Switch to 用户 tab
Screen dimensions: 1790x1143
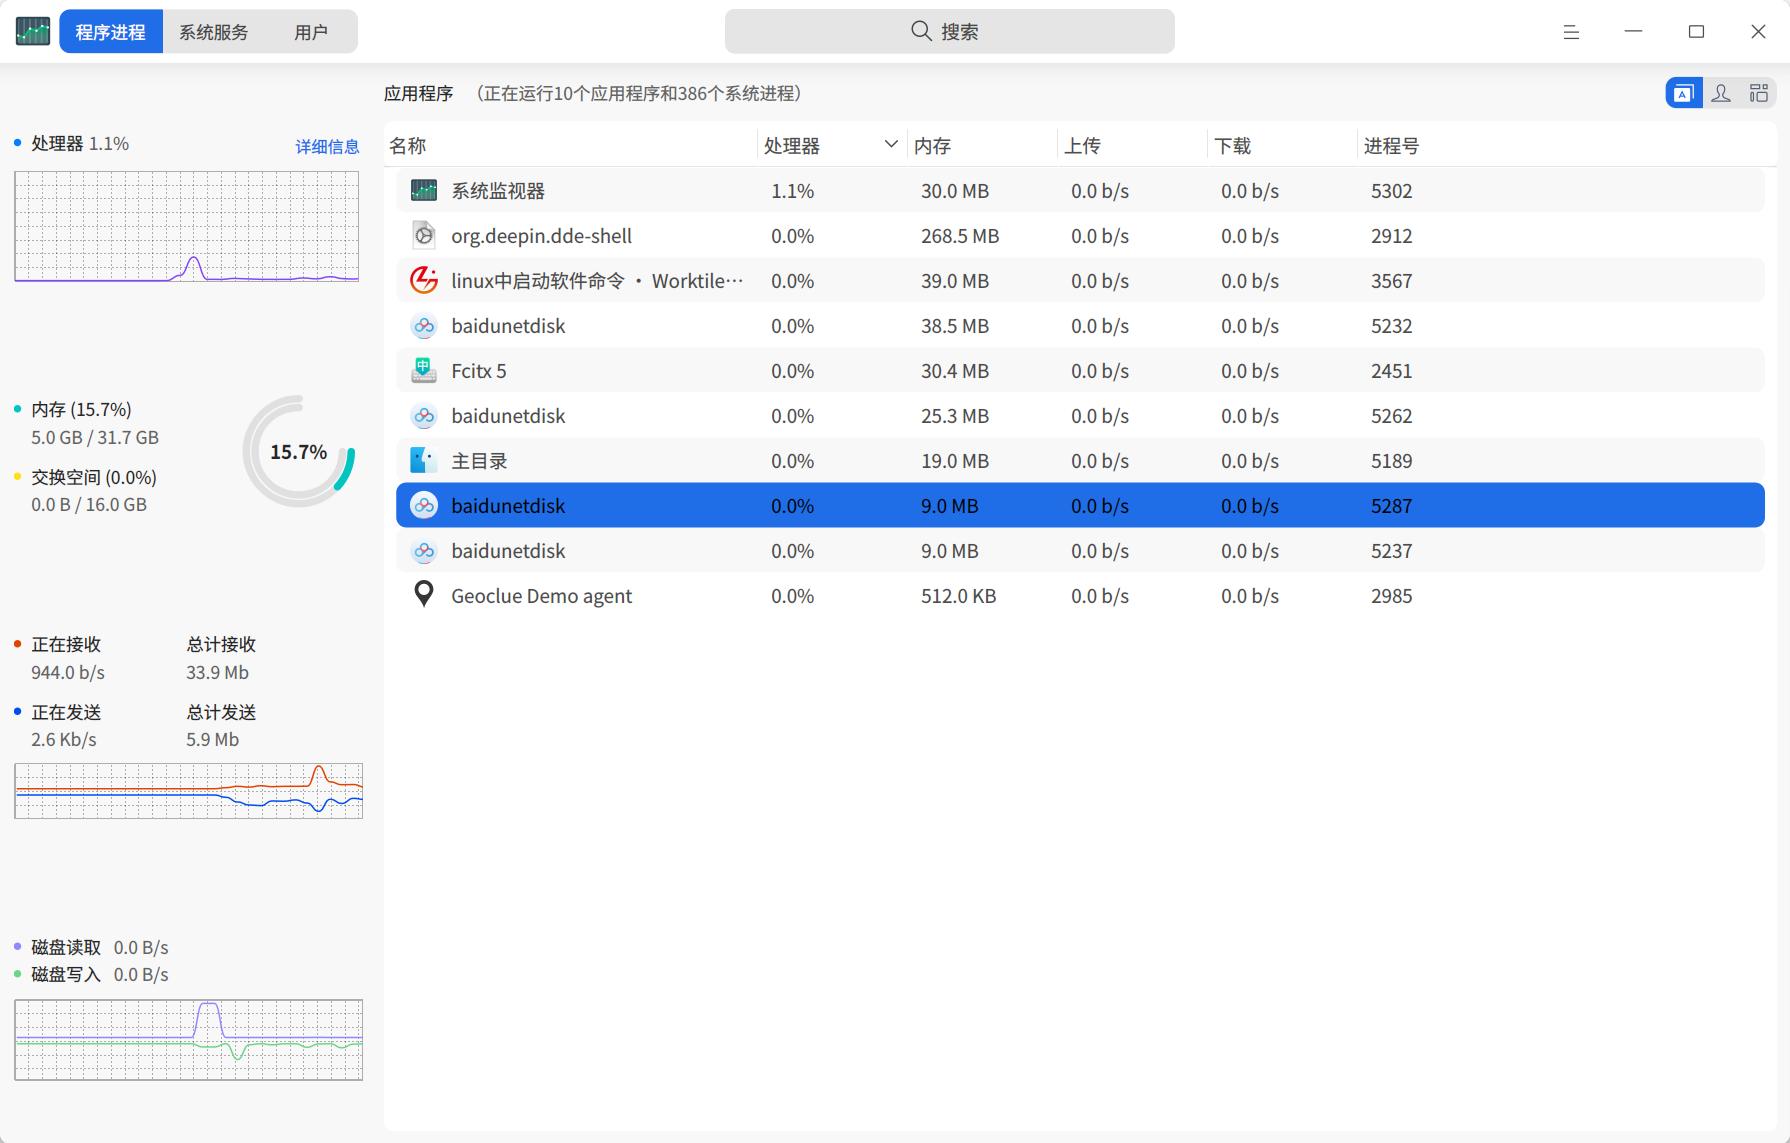tap(311, 32)
